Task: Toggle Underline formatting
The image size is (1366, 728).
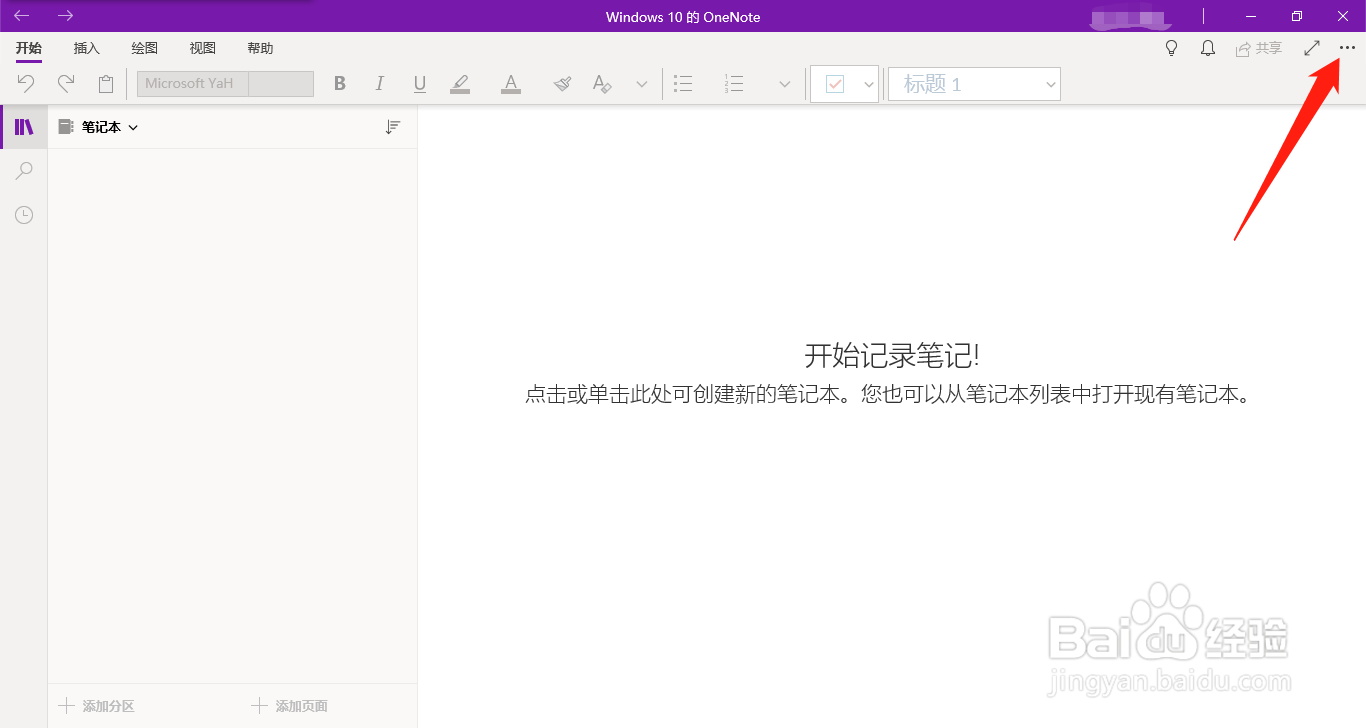Action: tap(420, 84)
